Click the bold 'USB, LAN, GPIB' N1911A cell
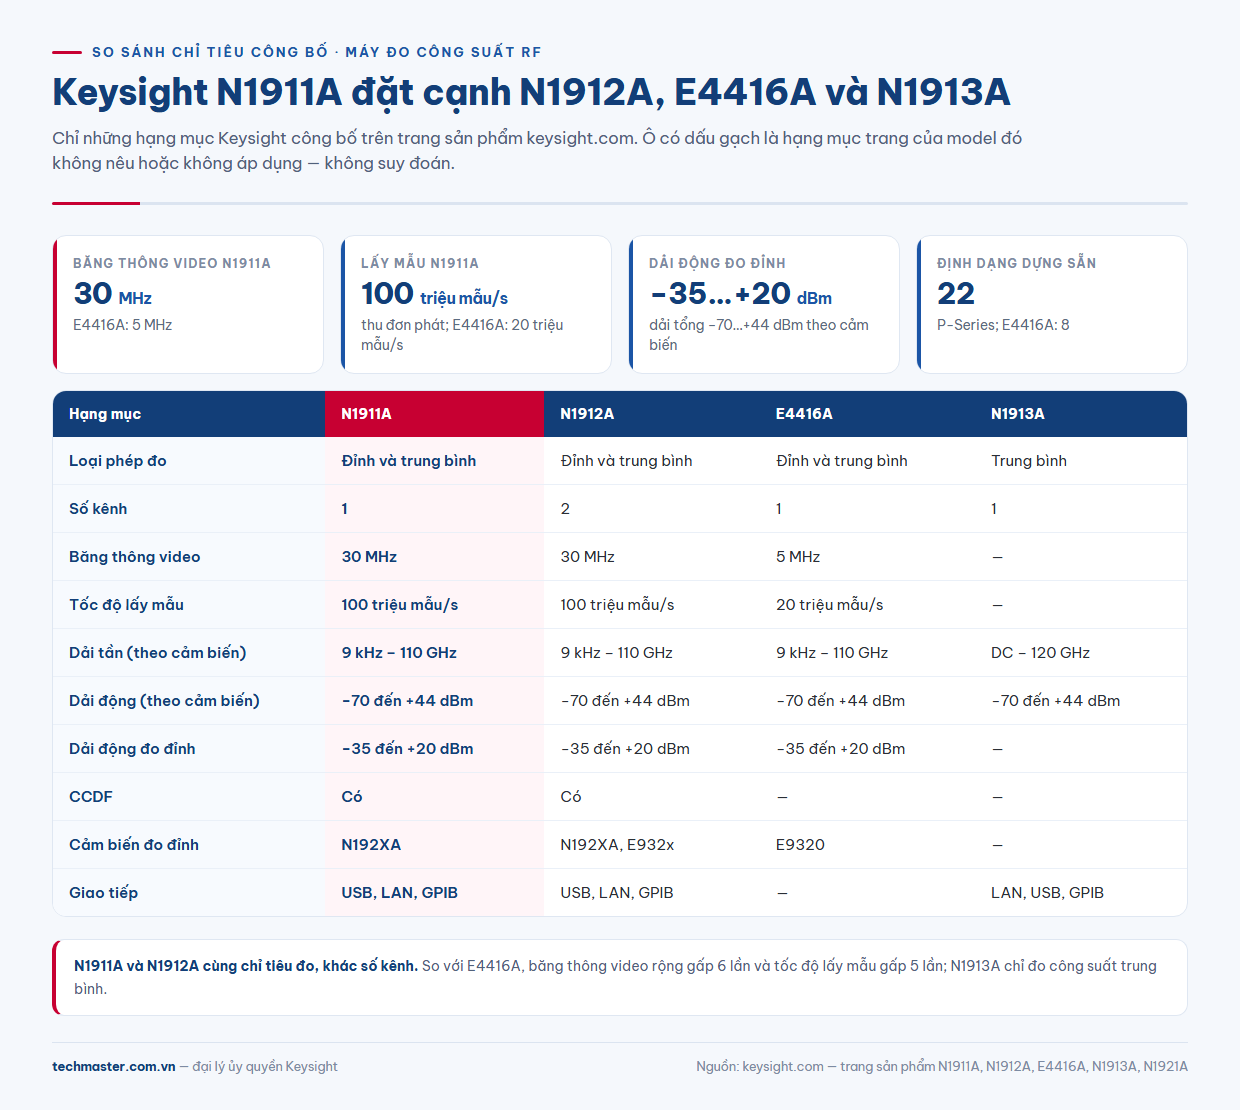1240x1110 pixels. (434, 893)
